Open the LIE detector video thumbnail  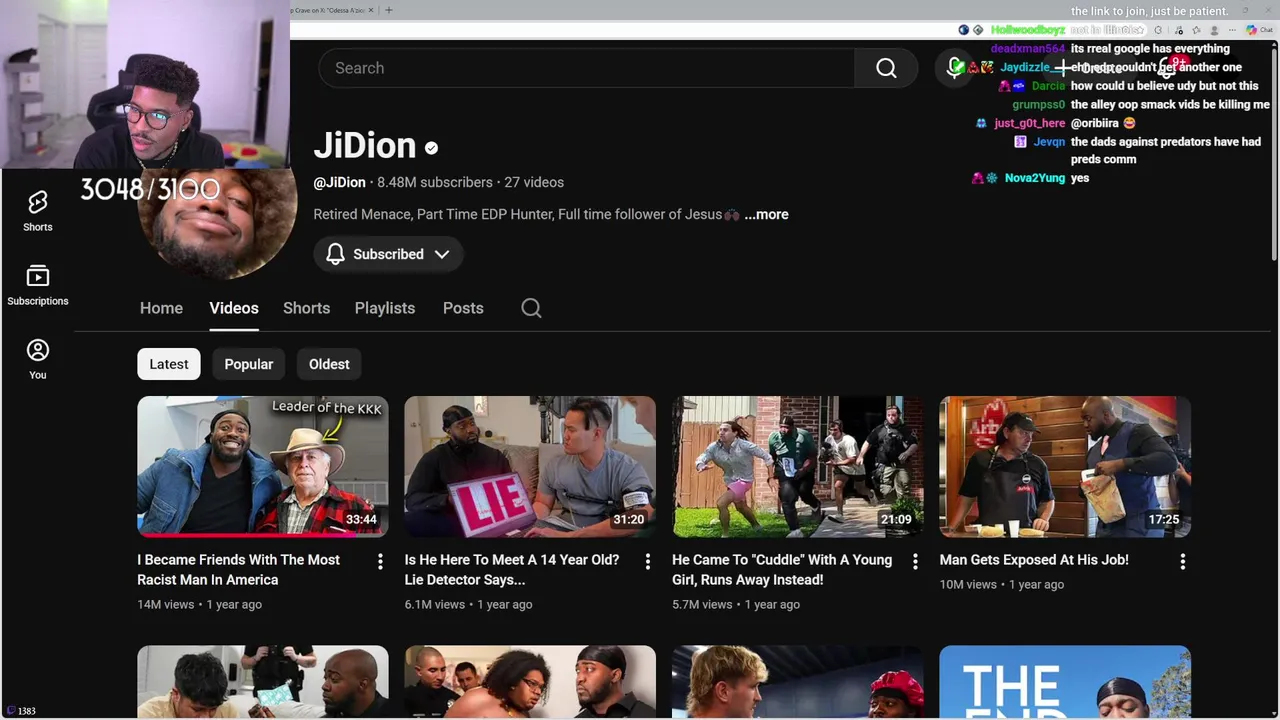click(x=530, y=467)
